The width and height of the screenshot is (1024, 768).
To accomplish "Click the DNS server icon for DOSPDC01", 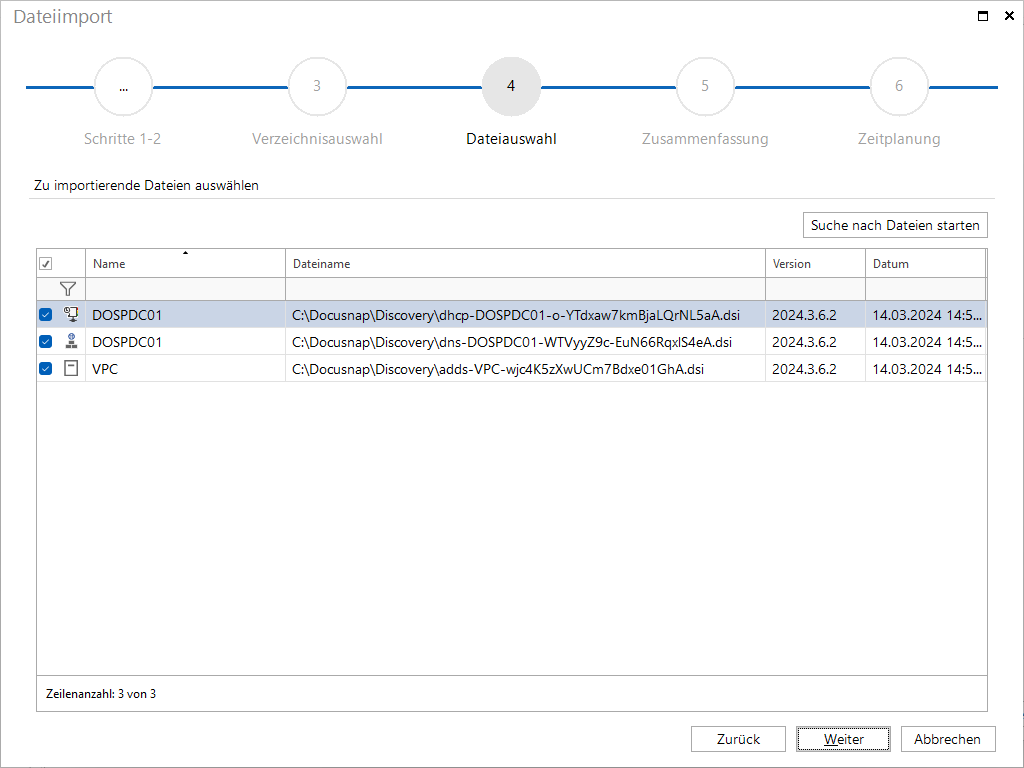I will pos(71,341).
